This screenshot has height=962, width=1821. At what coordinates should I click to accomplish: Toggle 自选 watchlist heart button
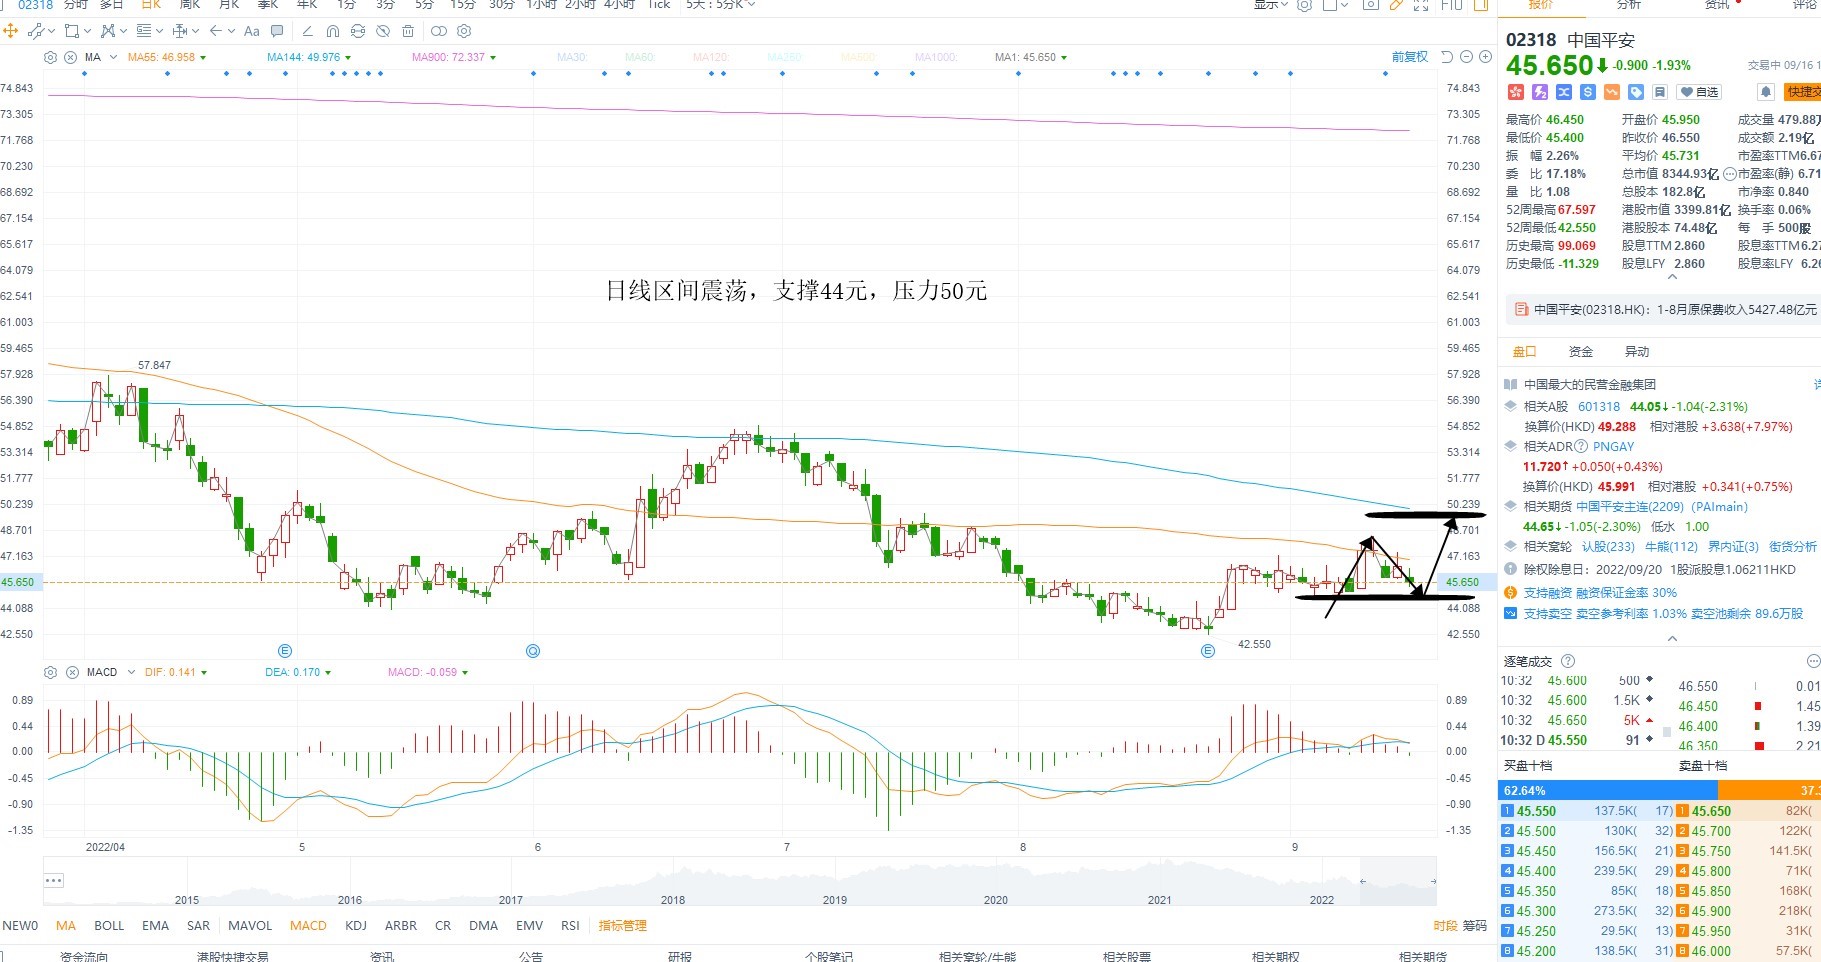(x=1699, y=92)
